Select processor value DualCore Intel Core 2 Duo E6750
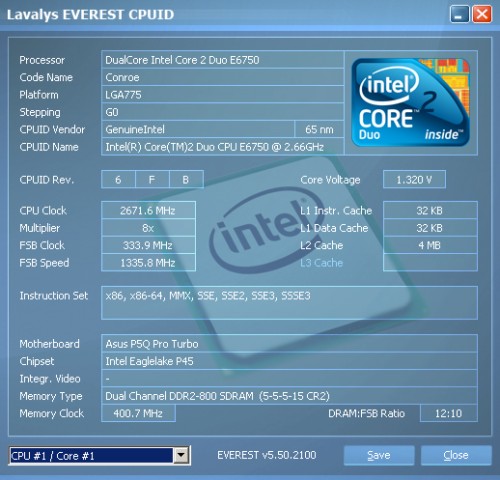This screenshot has height=480, width=500. [x=222, y=60]
